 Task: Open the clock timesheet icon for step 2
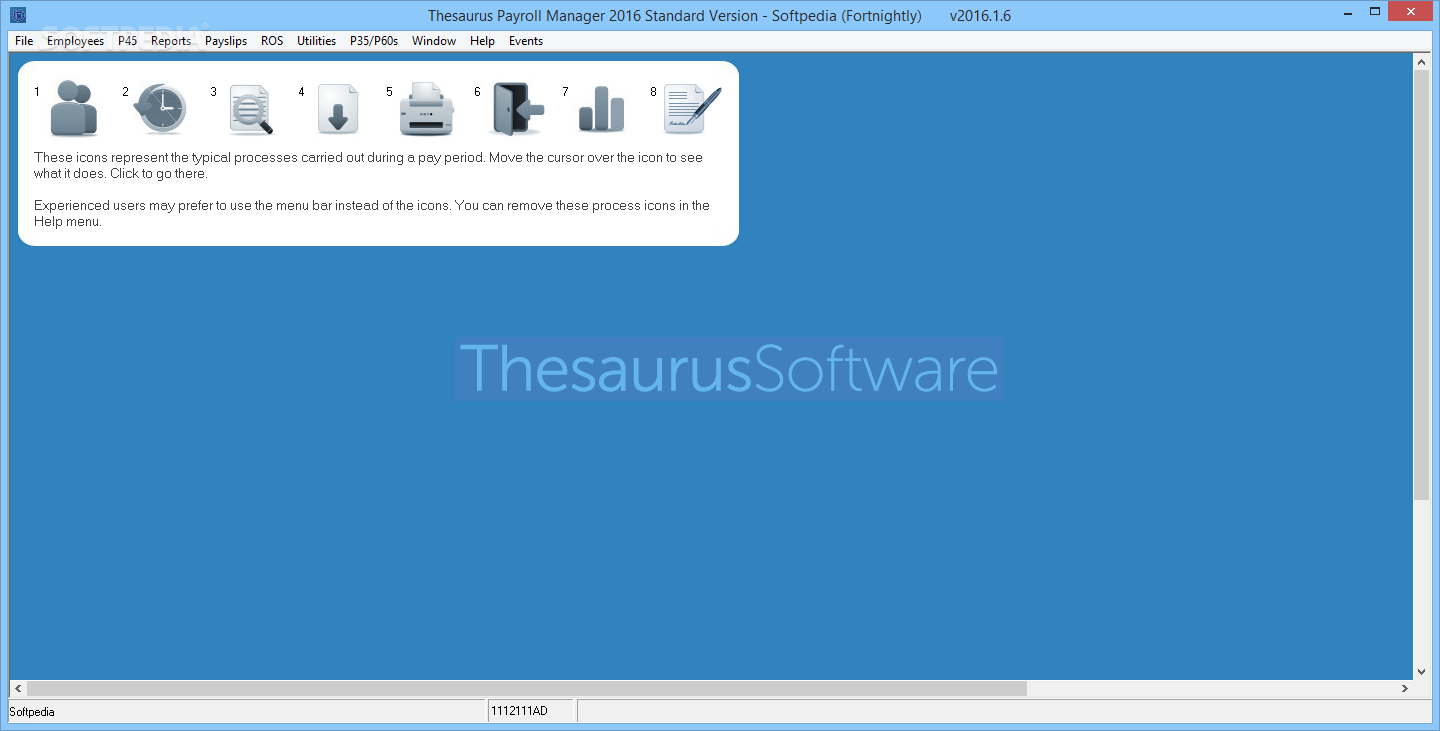(160, 109)
